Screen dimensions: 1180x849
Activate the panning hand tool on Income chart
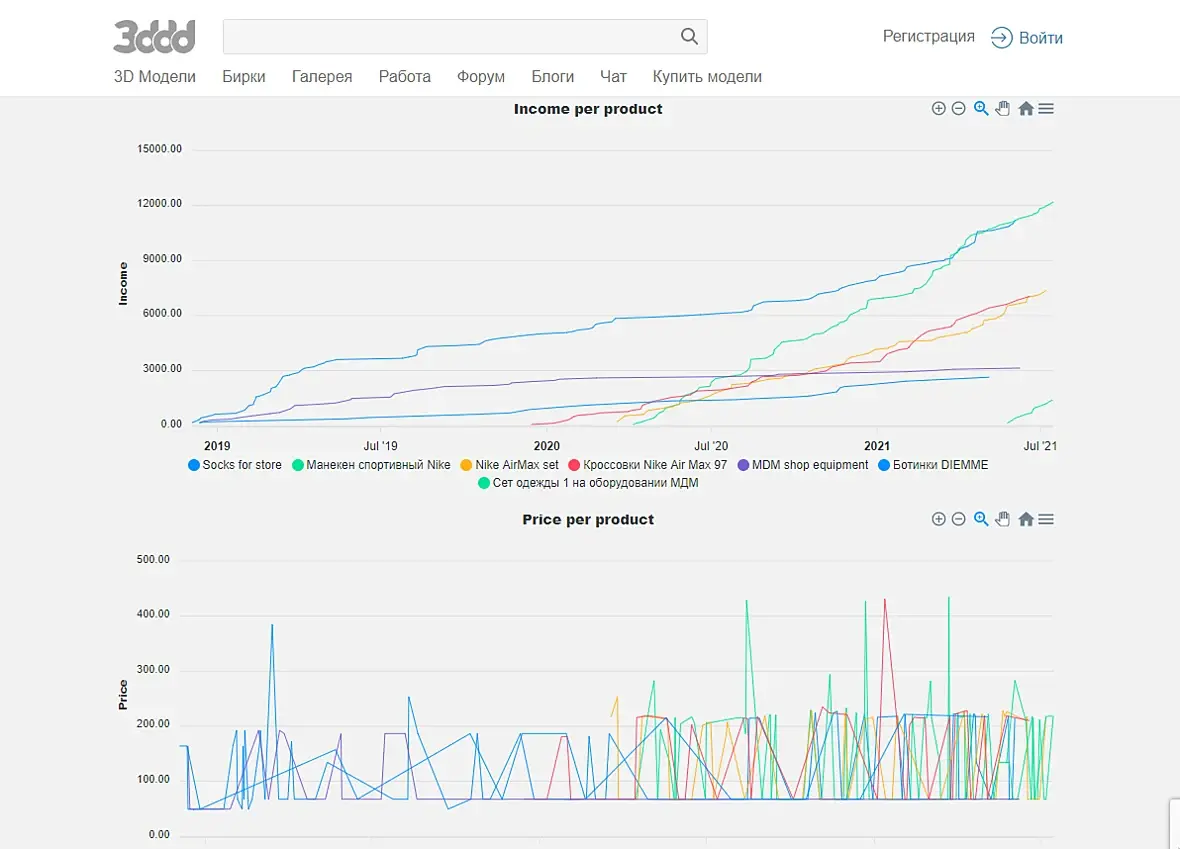tap(1003, 109)
